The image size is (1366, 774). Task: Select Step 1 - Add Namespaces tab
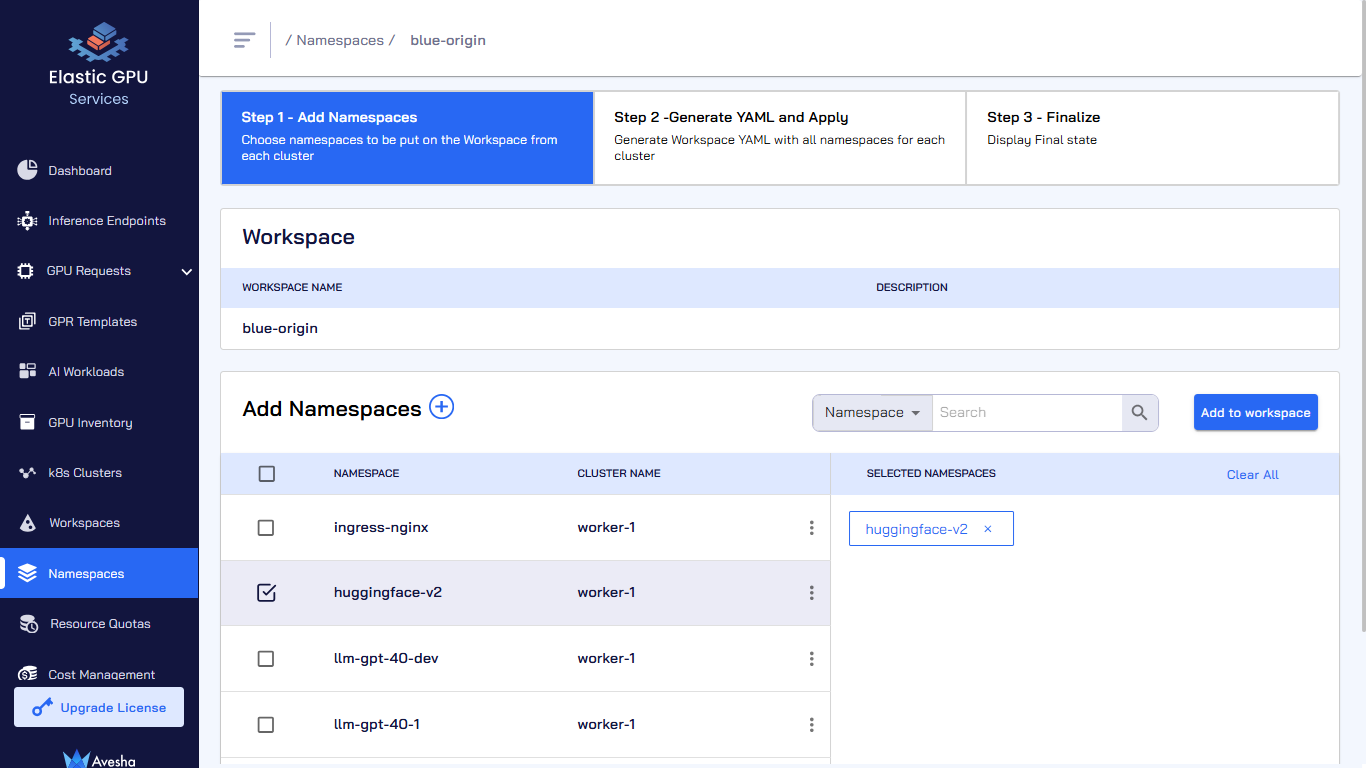pyautogui.click(x=407, y=138)
